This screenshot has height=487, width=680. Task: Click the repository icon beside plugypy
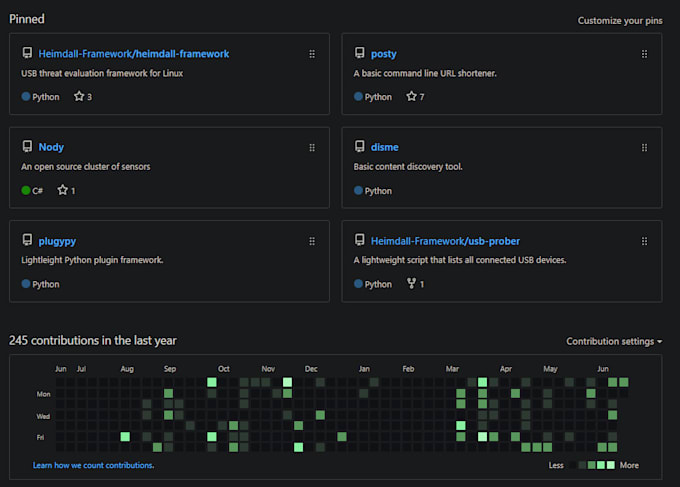[x=27, y=241]
